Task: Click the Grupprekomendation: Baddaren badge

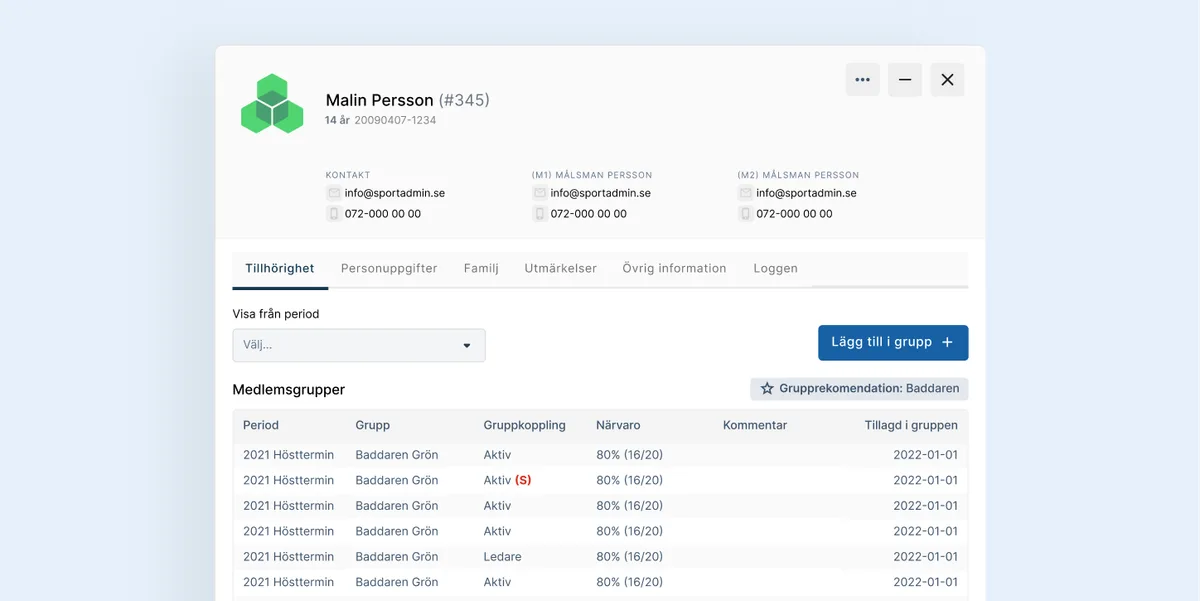Action: point(859,388)
